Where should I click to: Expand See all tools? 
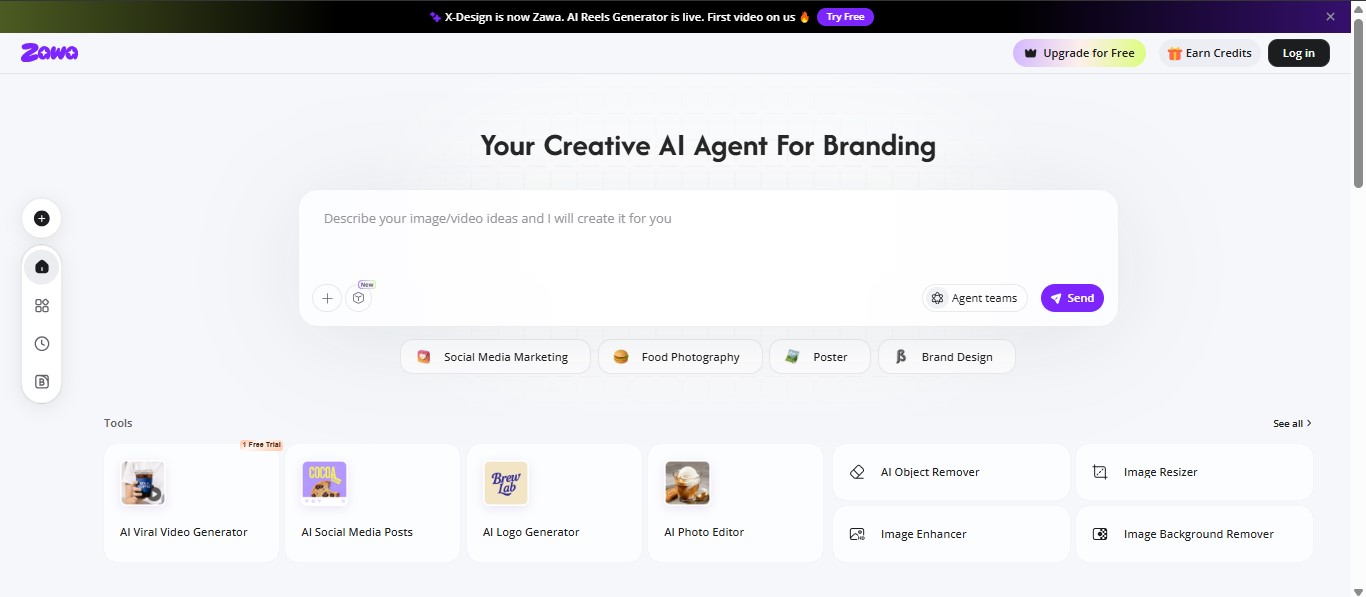coord(1292,424)
